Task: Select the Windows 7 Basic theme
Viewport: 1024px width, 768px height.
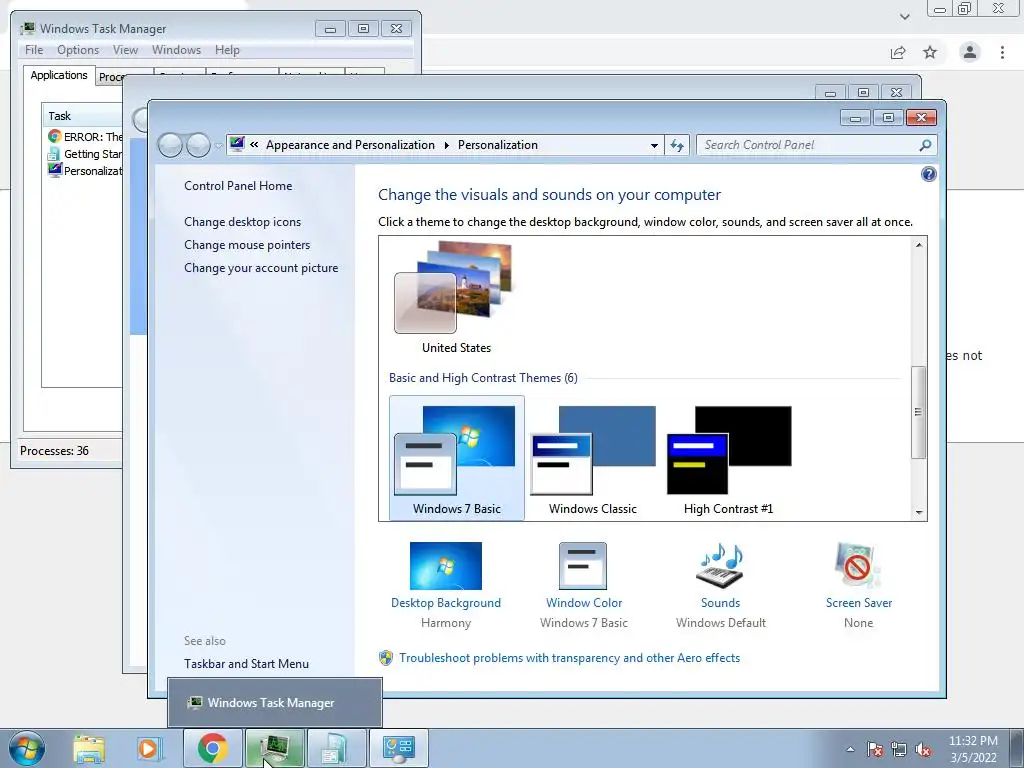Action: pyautogui.click(x=456, y=458)
